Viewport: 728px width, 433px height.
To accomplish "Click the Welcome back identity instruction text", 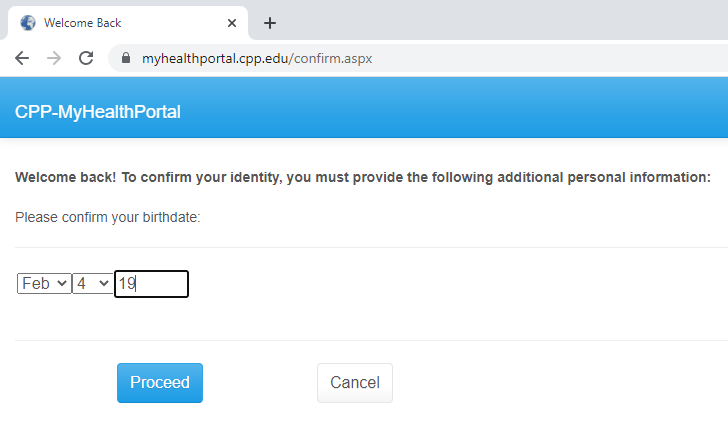I will tap(363, 177).
